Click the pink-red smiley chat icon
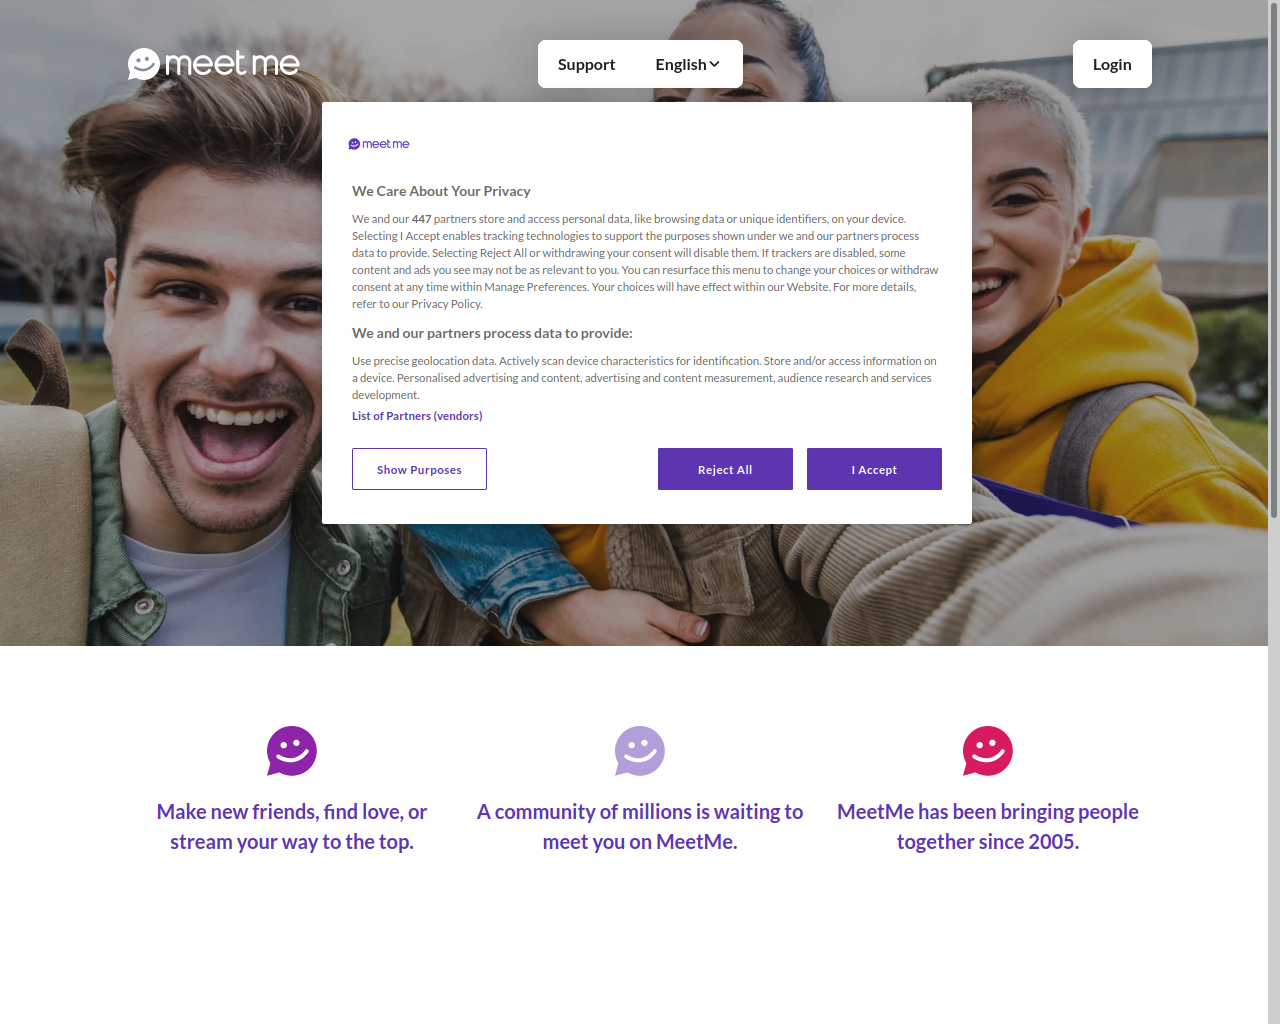The width and height of the screenshot is (1280, 1024). click(988, 751)
